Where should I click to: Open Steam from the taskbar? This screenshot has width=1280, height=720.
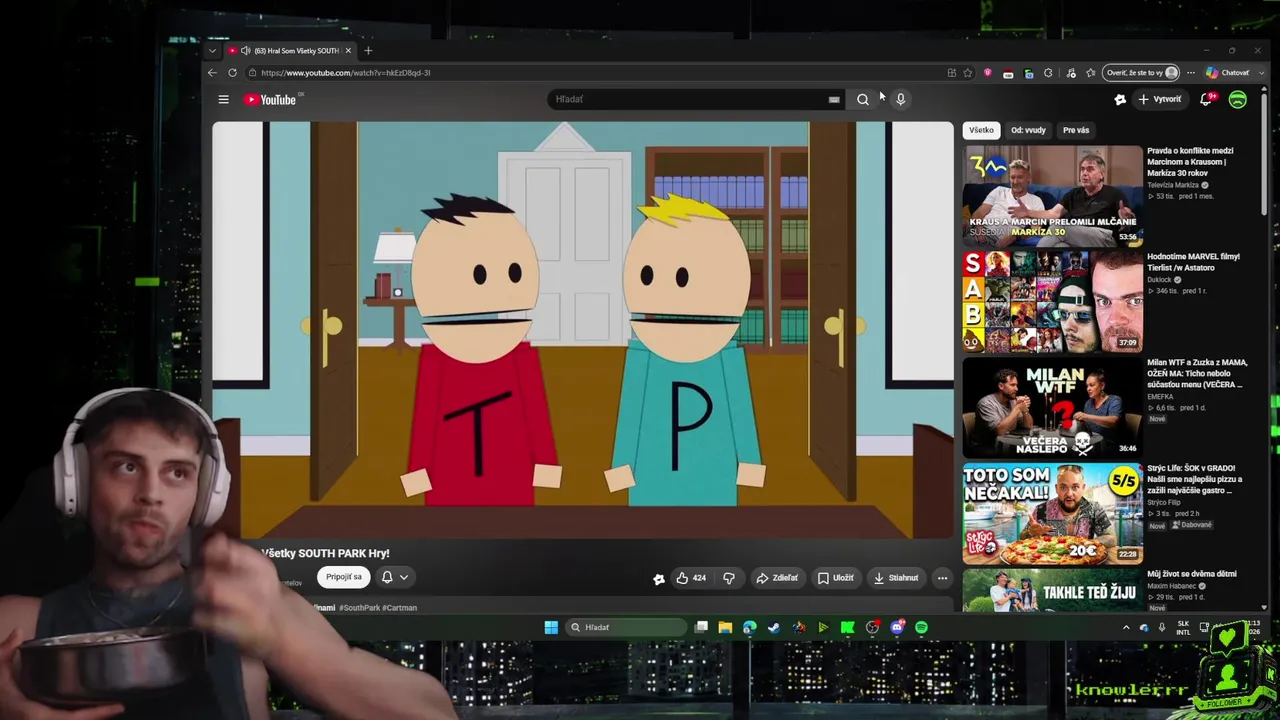[x=774, y=627]
